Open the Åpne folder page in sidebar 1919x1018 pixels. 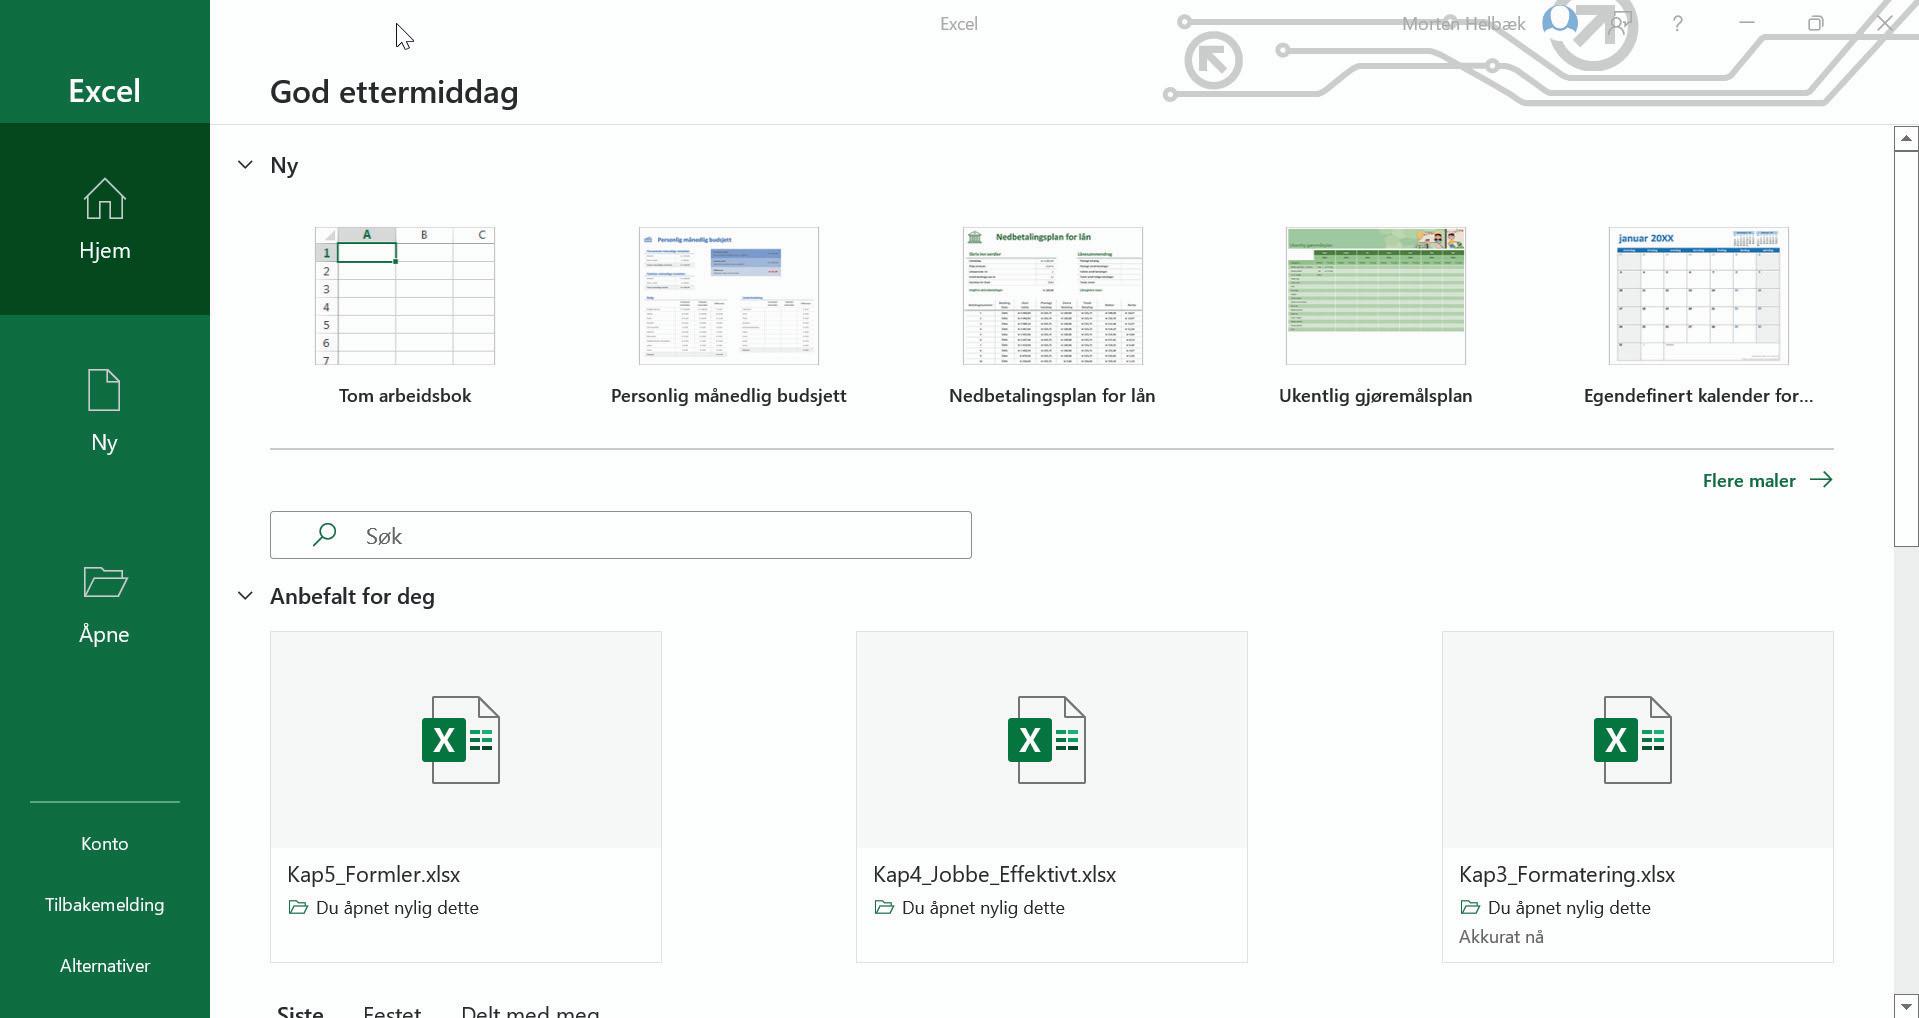(x=105, y=603)
